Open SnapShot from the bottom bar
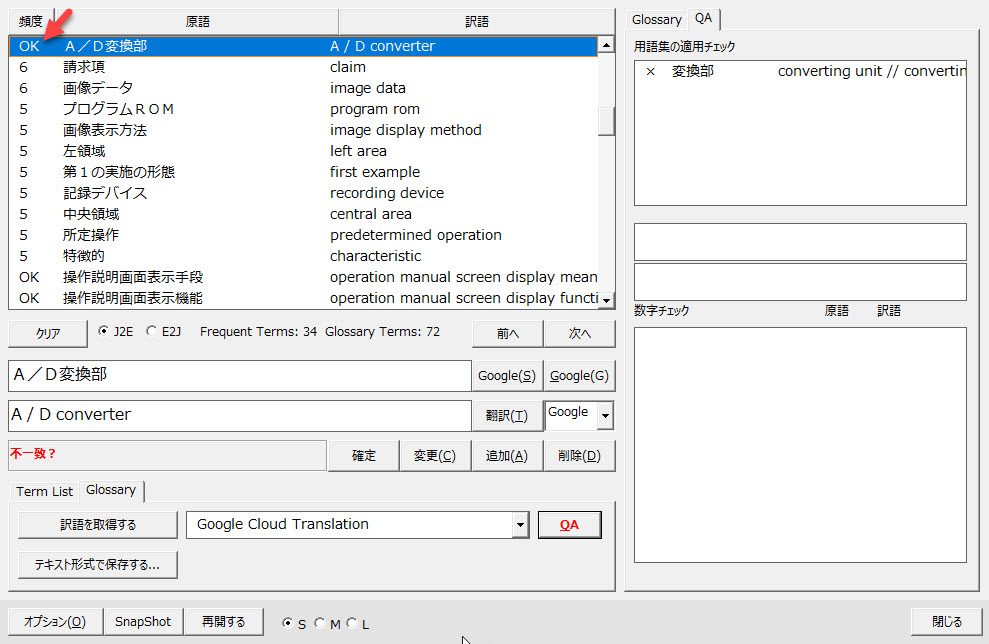 point(143,621)
